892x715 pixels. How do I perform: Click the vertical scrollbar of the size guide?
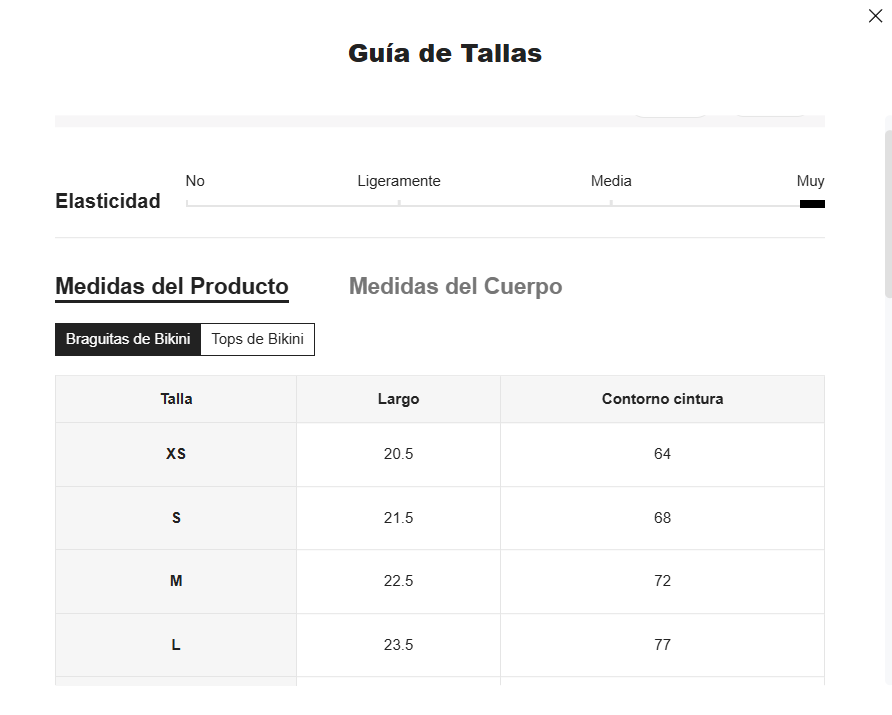click(x=888, y=210)
